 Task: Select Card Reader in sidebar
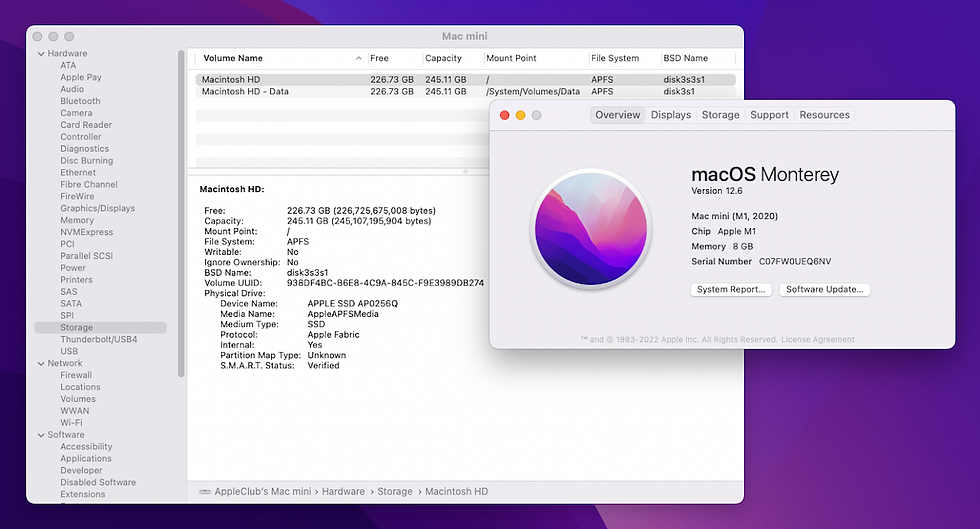pos(86,125)
